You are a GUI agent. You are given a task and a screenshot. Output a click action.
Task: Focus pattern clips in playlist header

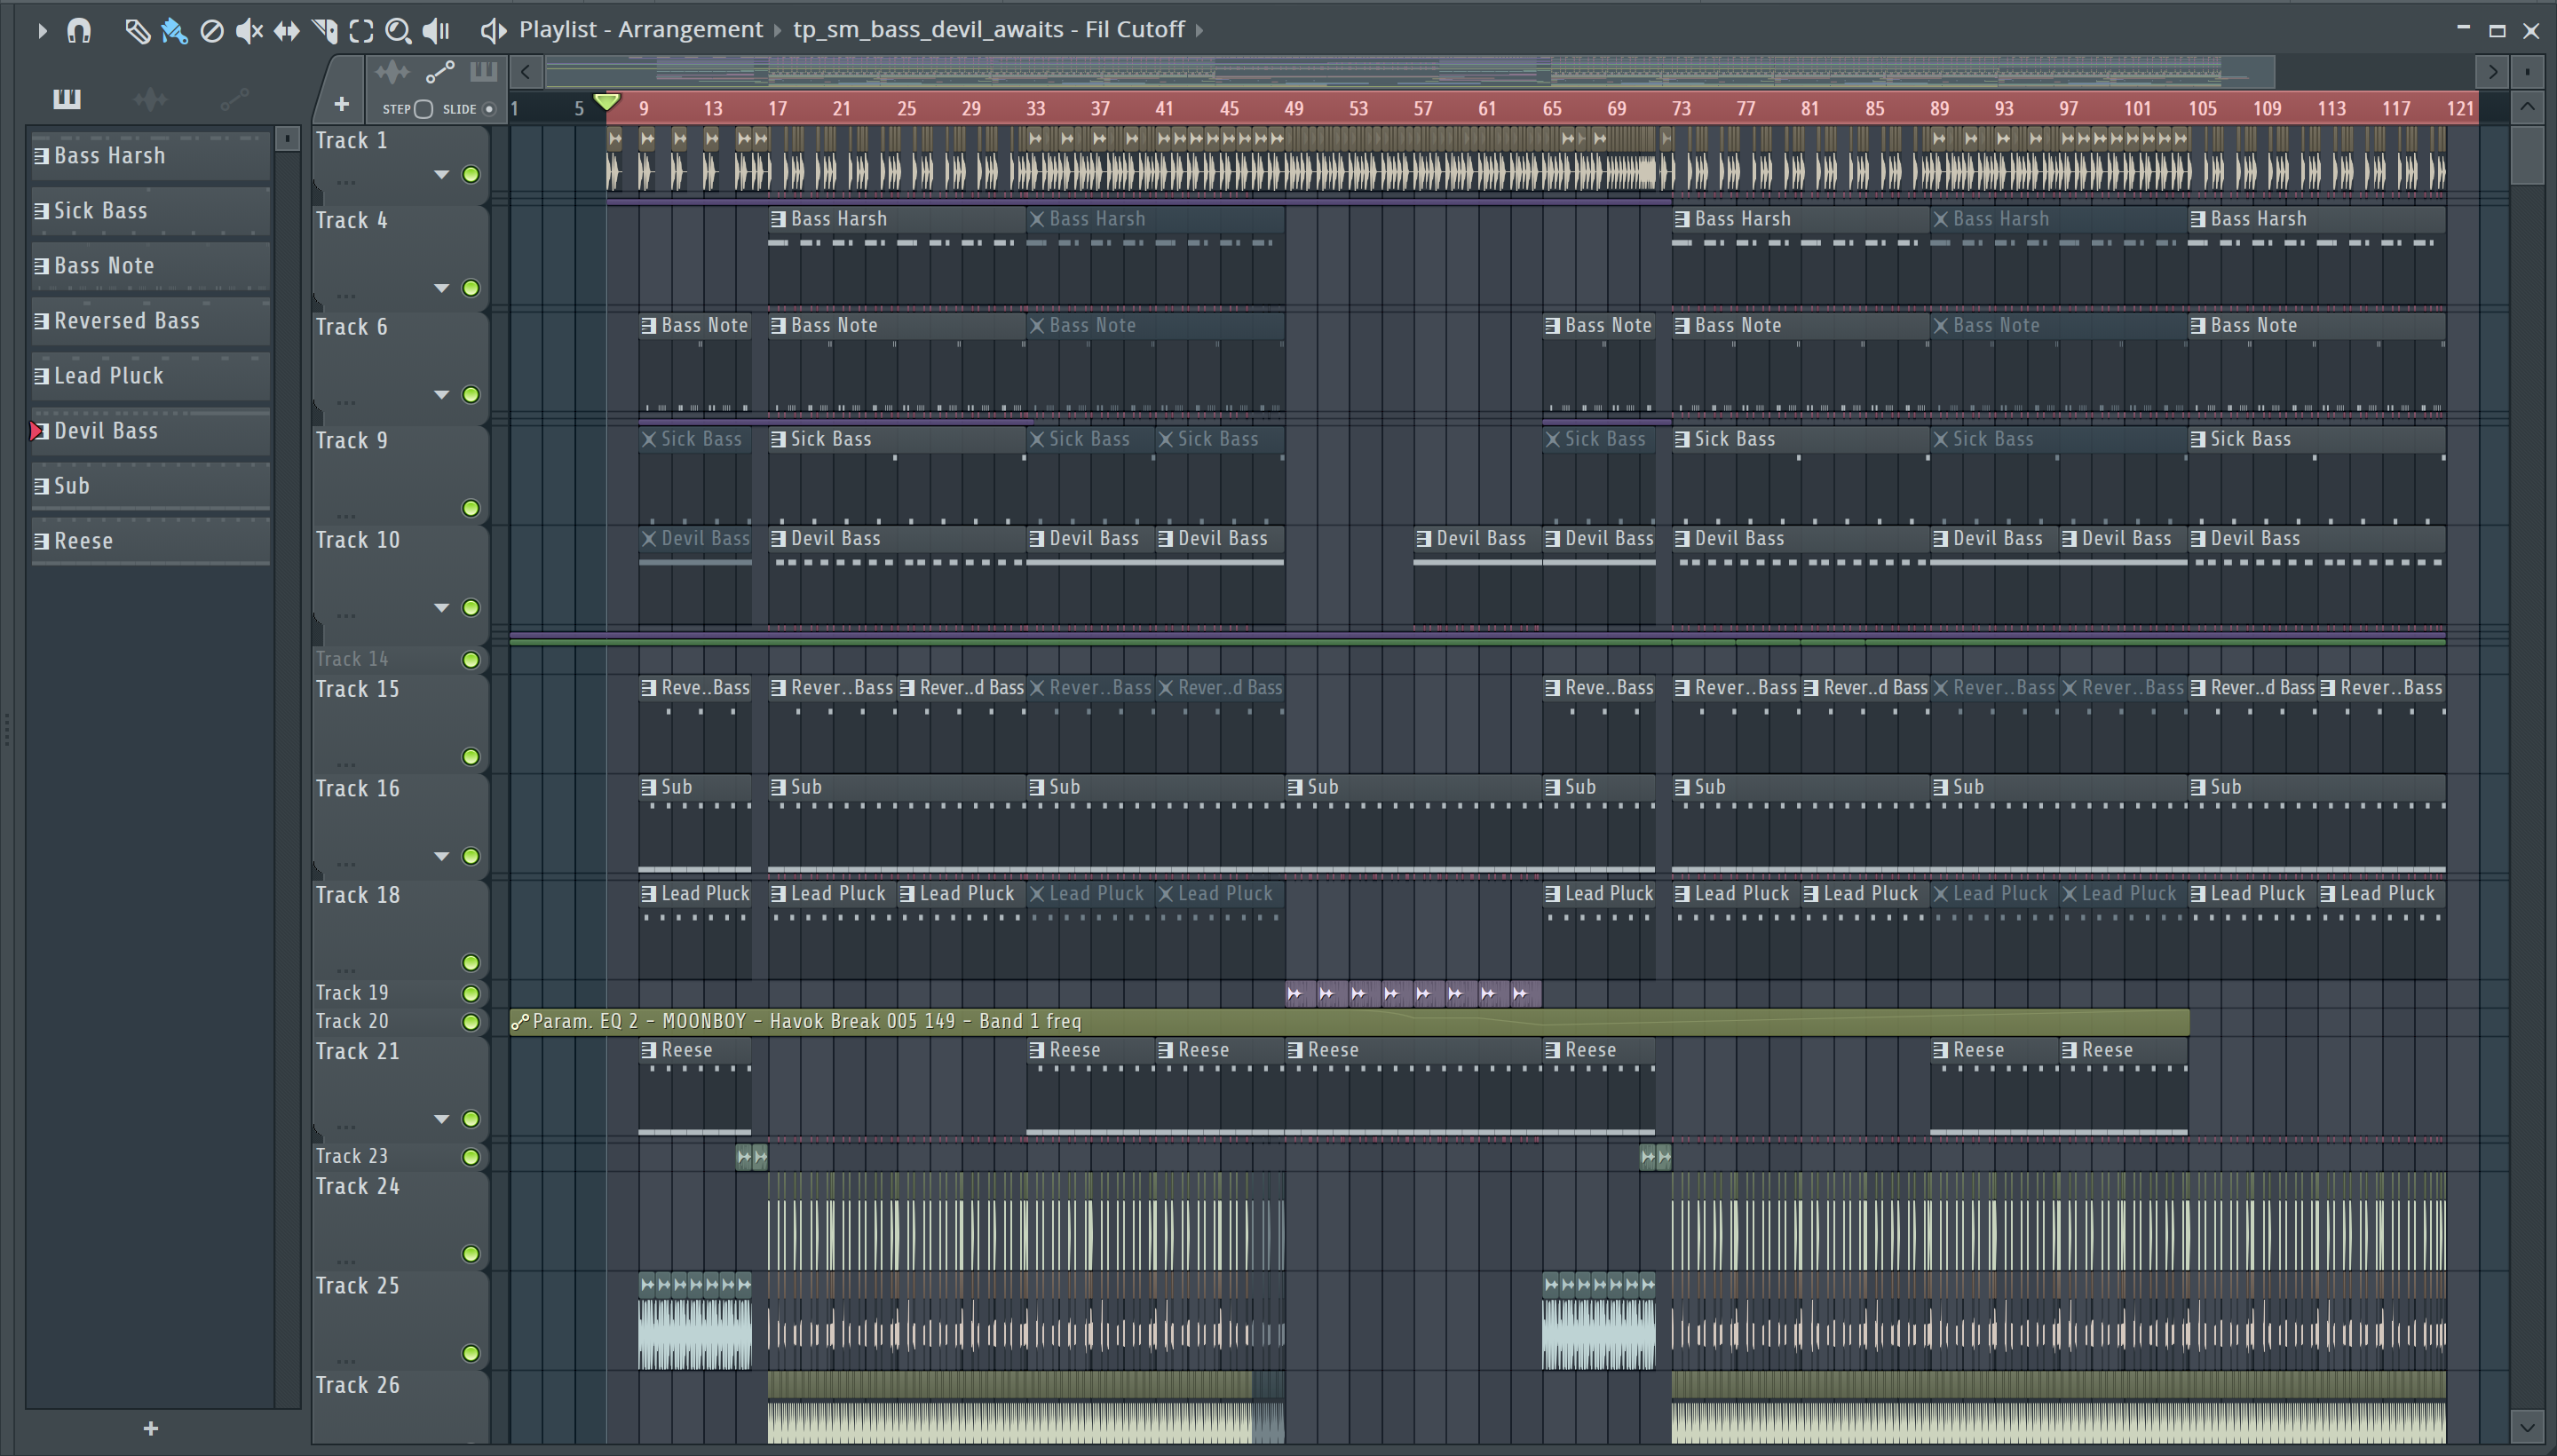(x=483, y=72)
